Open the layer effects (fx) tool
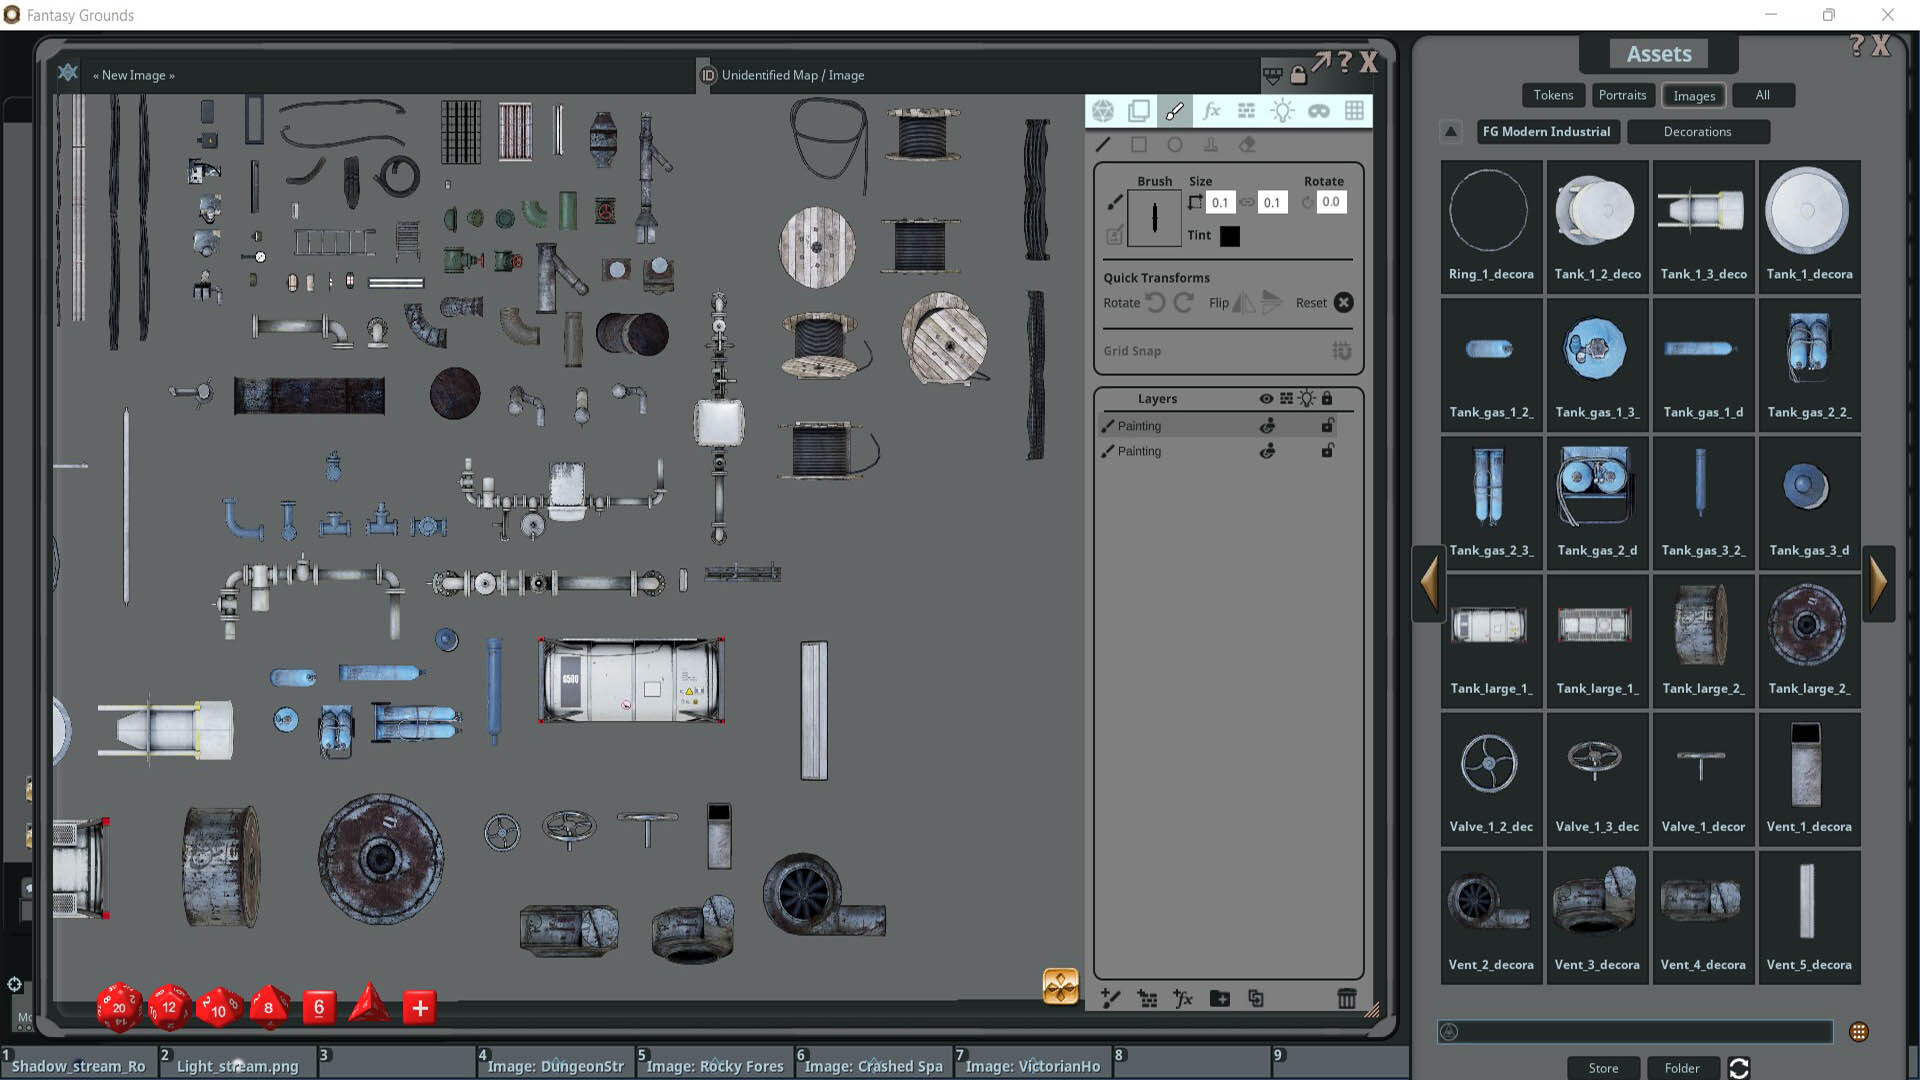Image resolution: width=1920 pixels, height=1080 pixels. coord(1210,111)
